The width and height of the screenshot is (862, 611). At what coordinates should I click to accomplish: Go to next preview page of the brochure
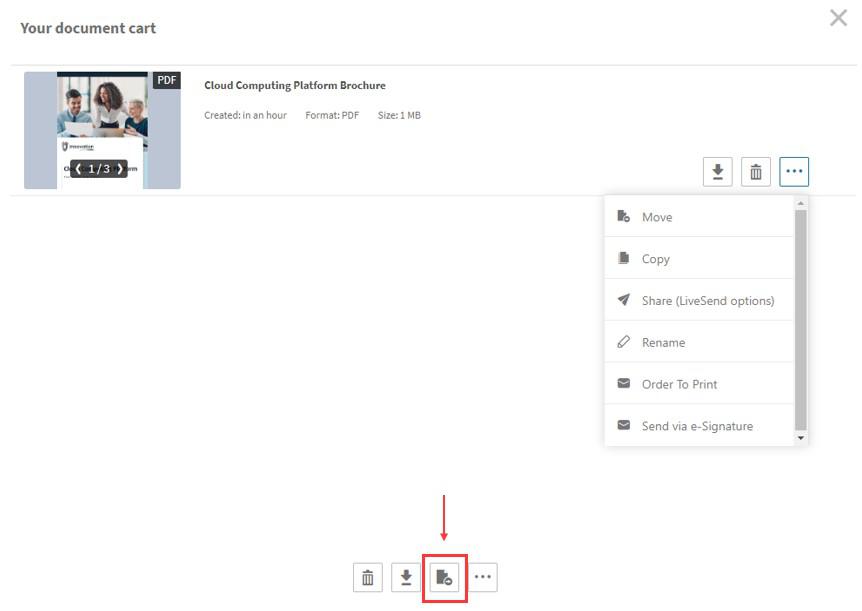119,169
